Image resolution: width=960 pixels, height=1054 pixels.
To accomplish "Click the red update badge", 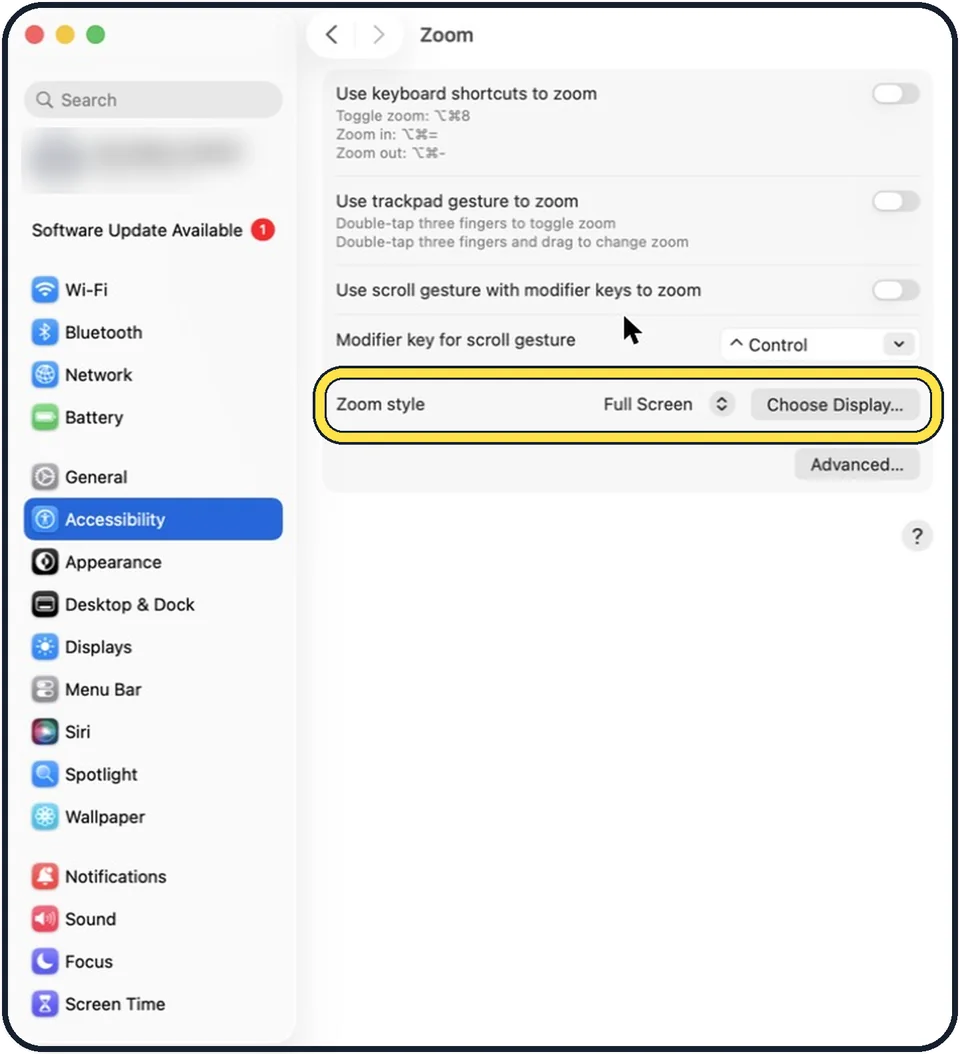I will (263, 230).
